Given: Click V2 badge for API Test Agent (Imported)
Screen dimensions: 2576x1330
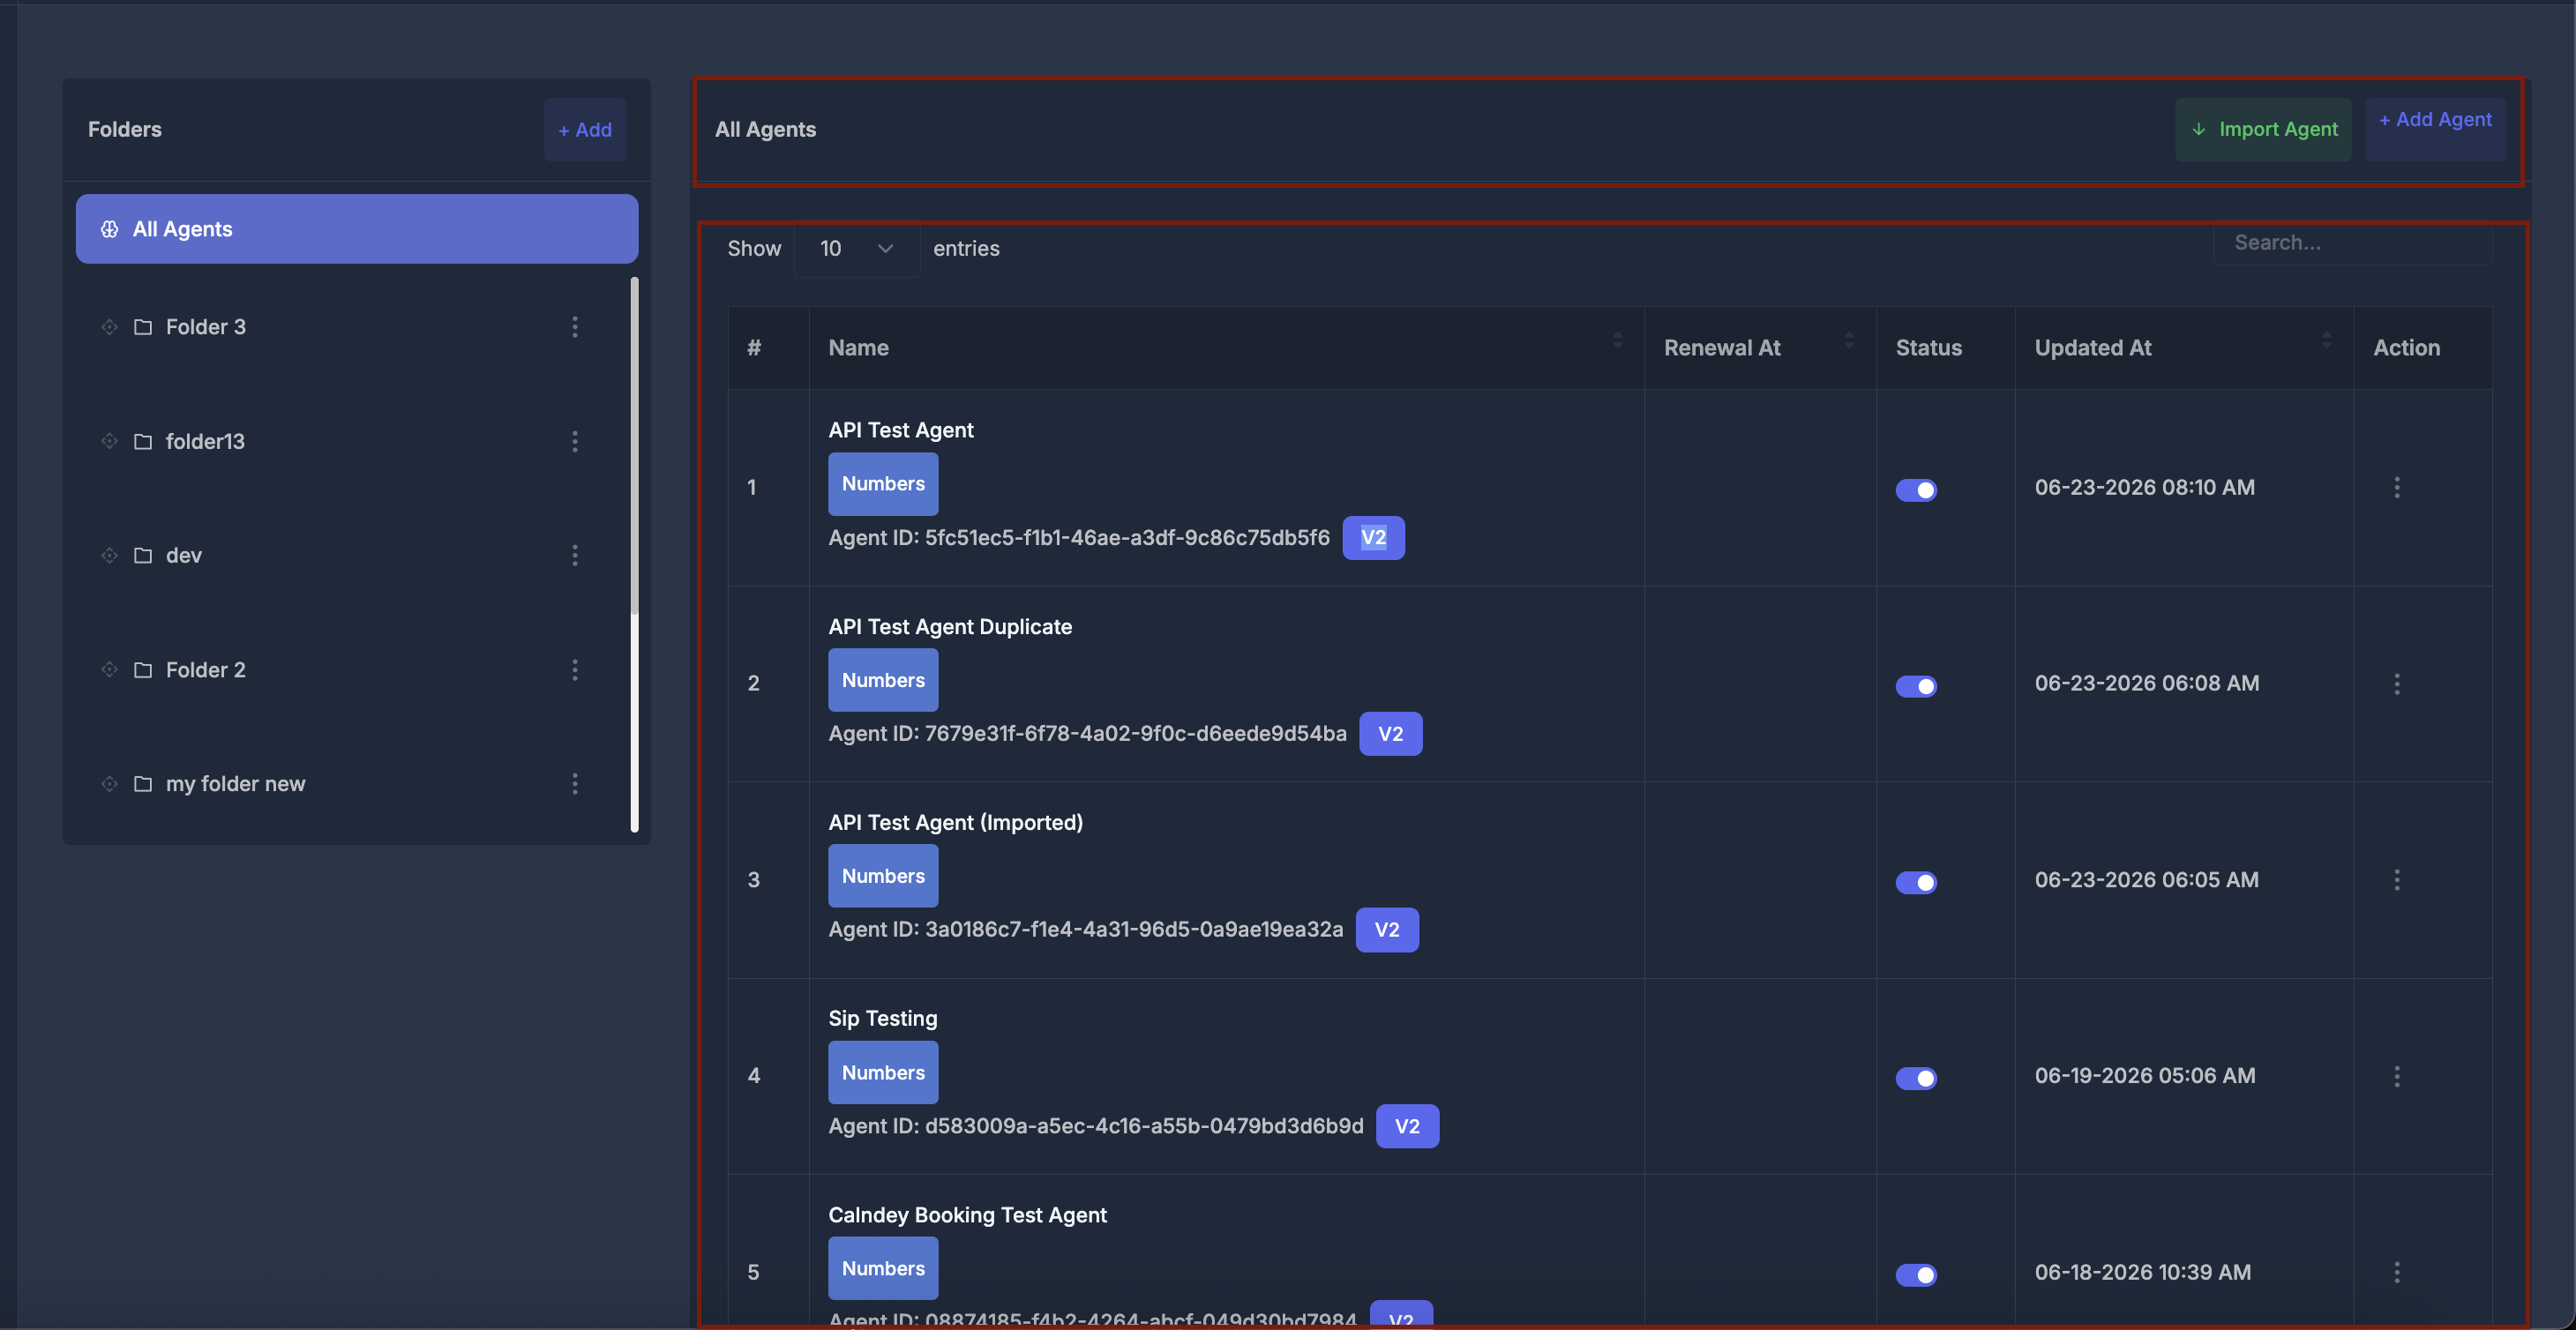Looking at the screenshot, I should click(1387, 930).
